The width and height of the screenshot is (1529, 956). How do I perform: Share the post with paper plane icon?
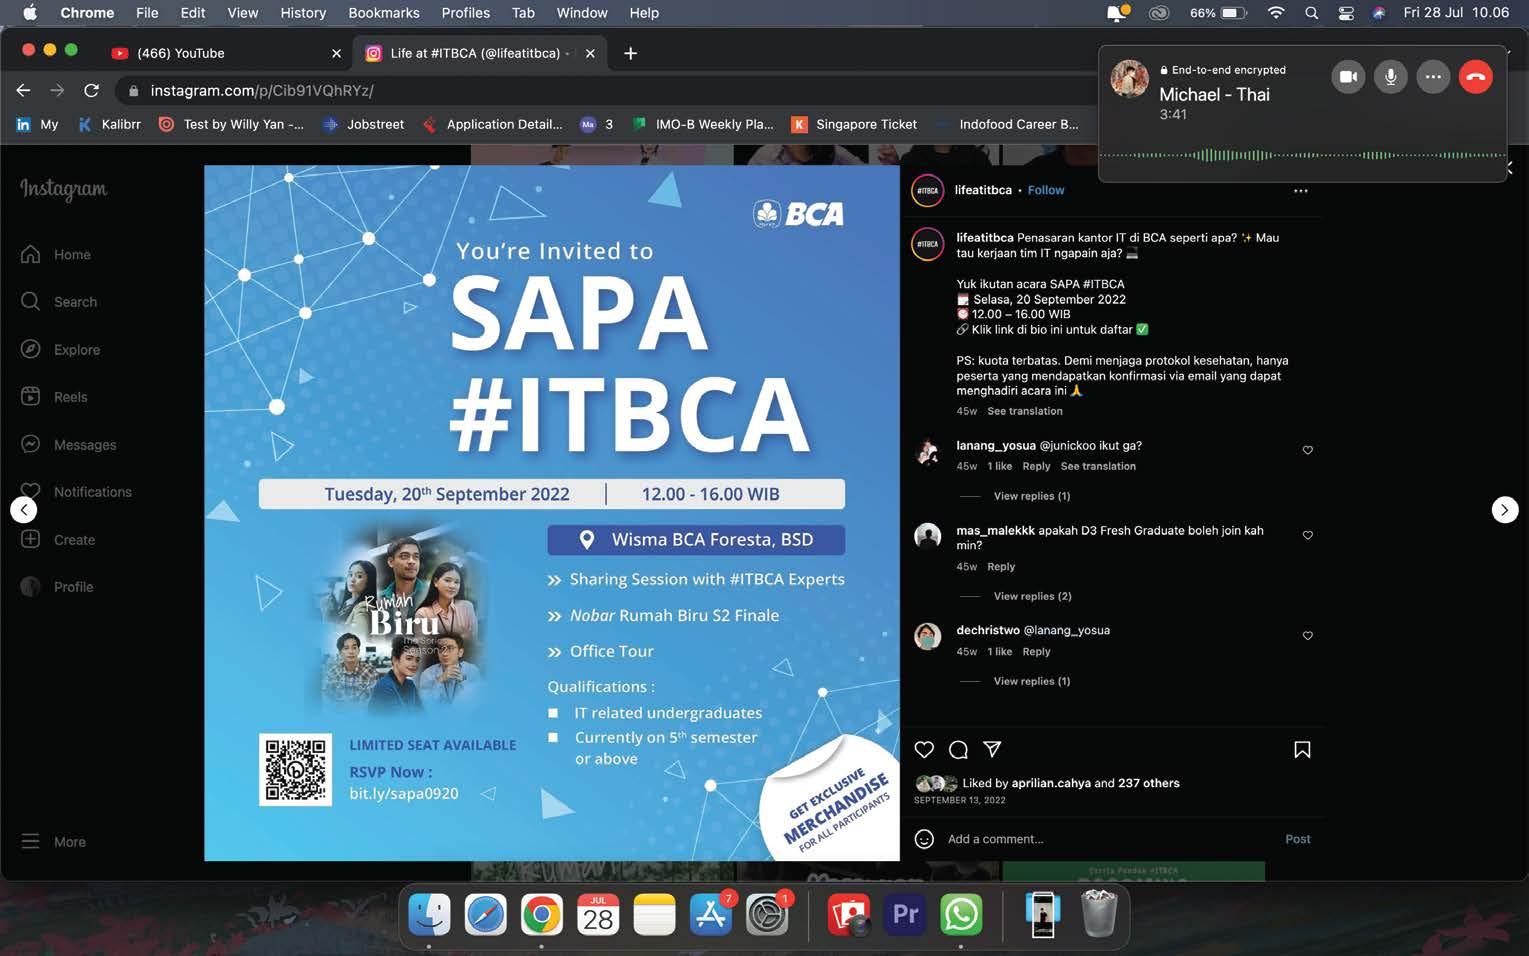992,749
